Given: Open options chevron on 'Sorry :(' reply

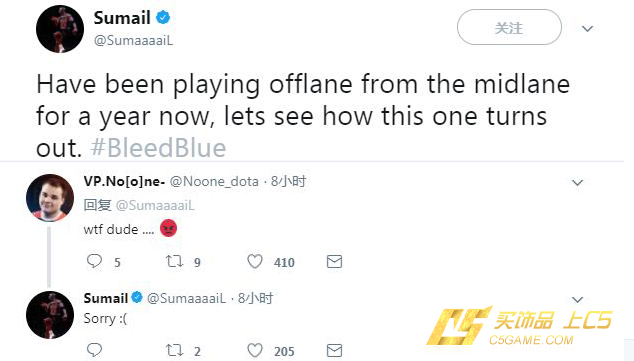Looking at the screenshot, I should click(577, 300).
